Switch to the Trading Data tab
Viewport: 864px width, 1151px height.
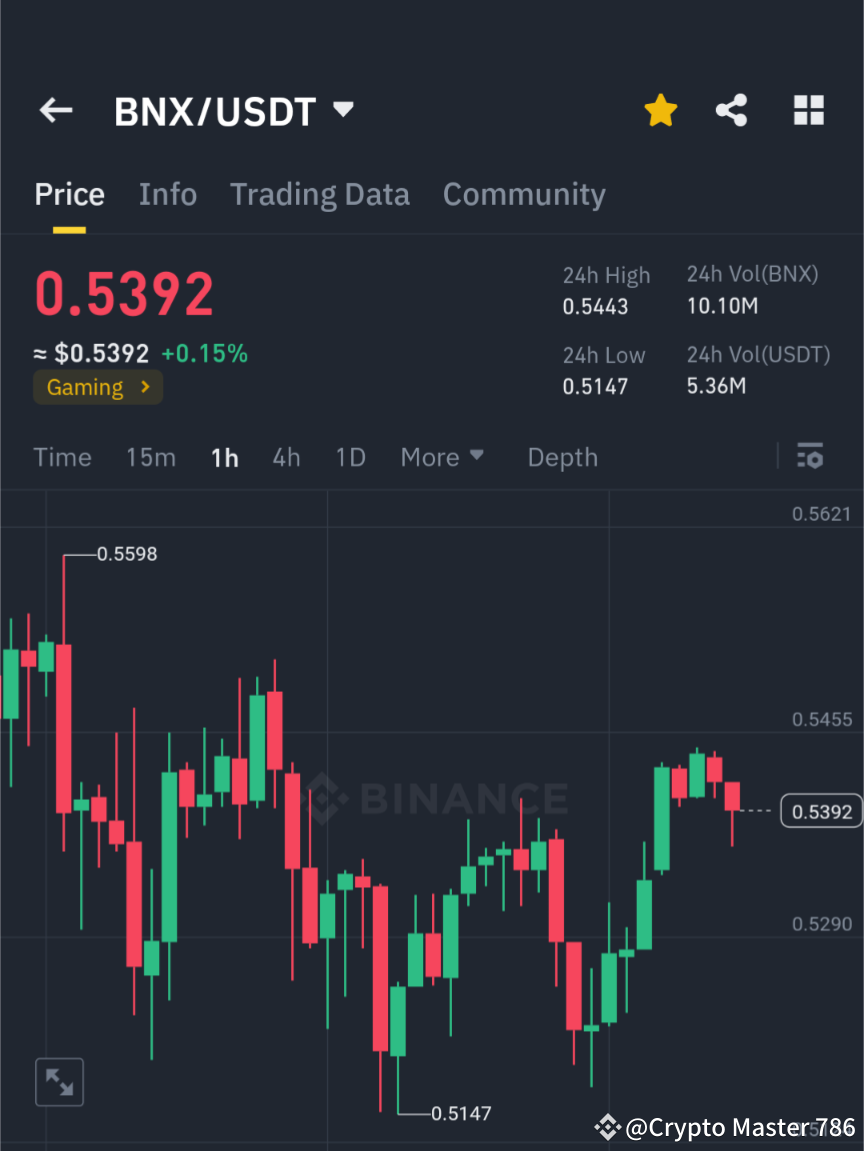click(x=319, y=194)
